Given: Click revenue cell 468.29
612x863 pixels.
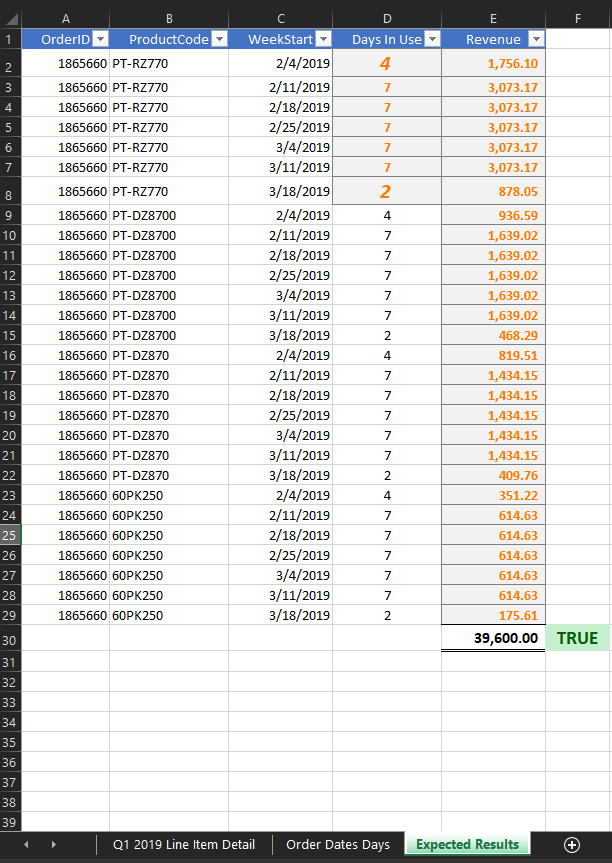Looking at the screenshot, I should [x=493, y=335].
